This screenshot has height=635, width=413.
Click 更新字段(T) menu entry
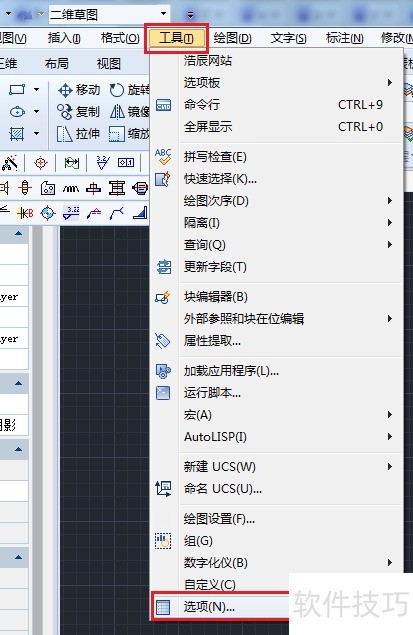(x=275, y=266)
